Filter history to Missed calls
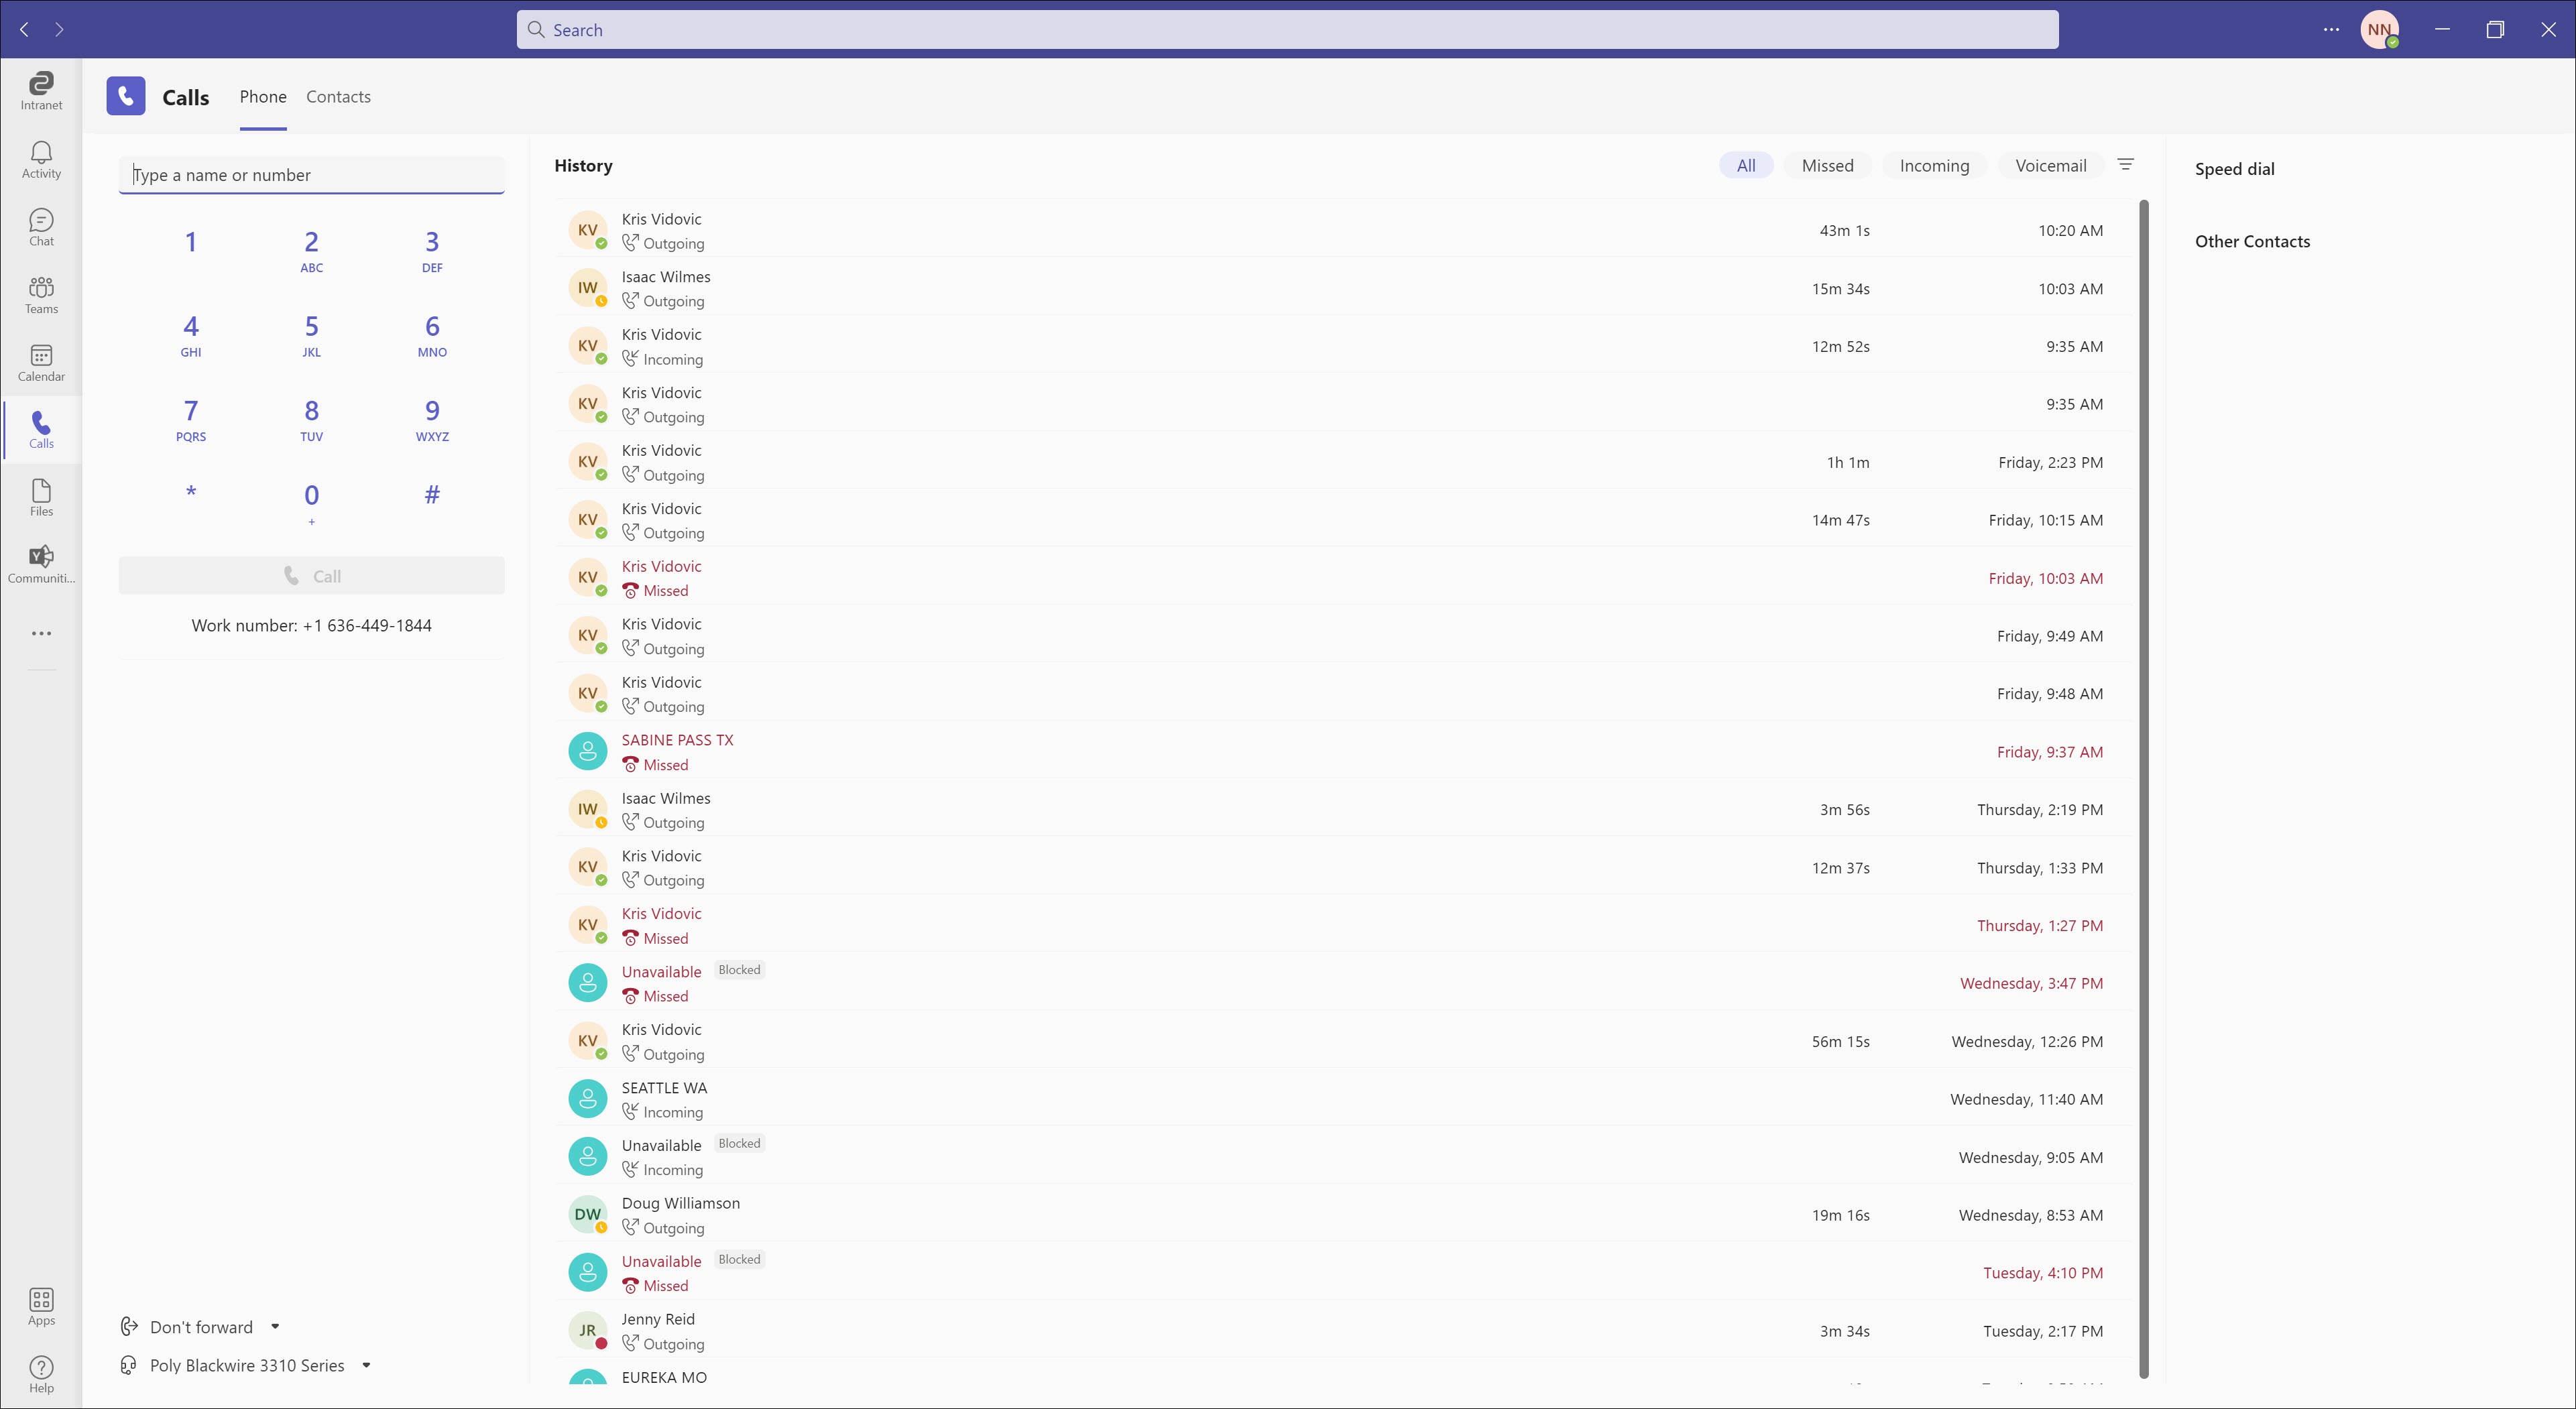 click(1827, 166)
